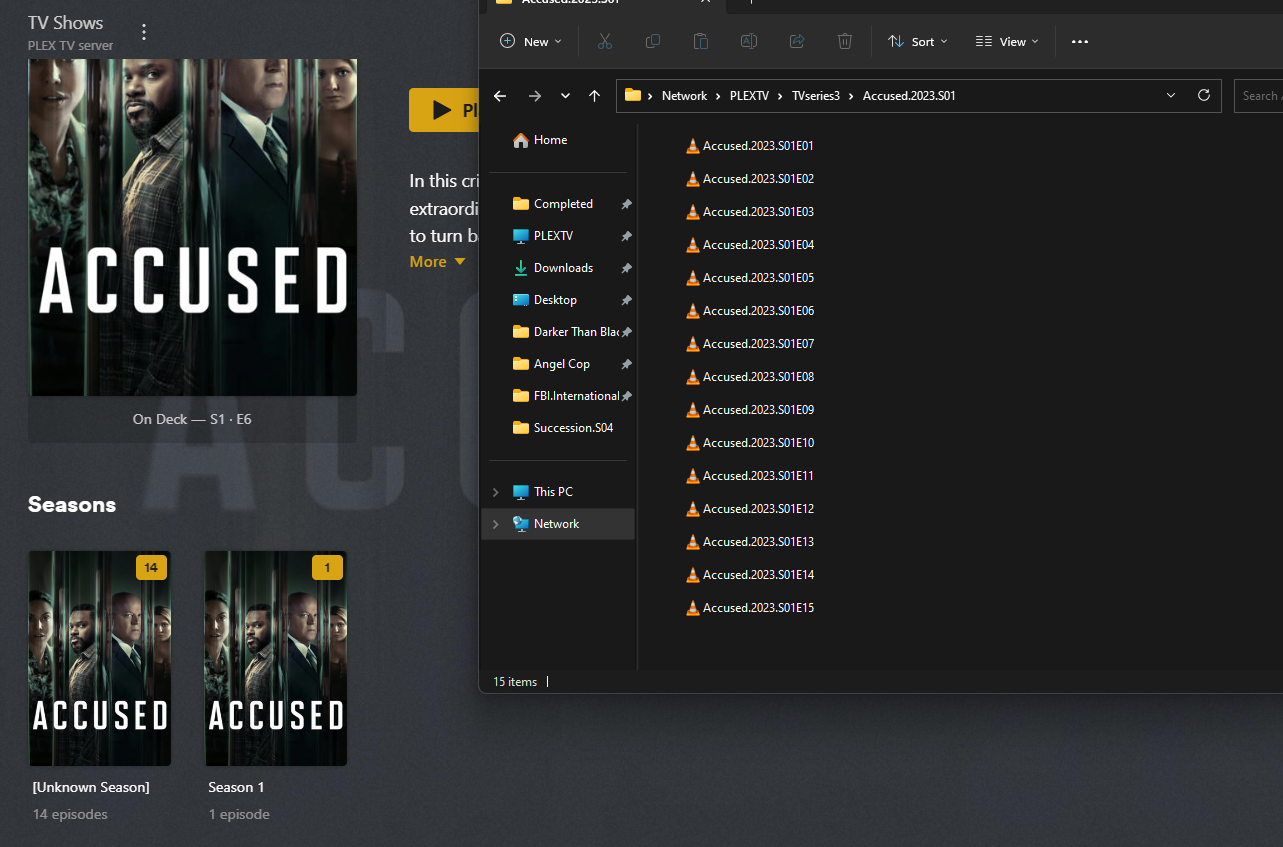Select Network in the navigation pane

pyautogui.click(x=556, y=524)
